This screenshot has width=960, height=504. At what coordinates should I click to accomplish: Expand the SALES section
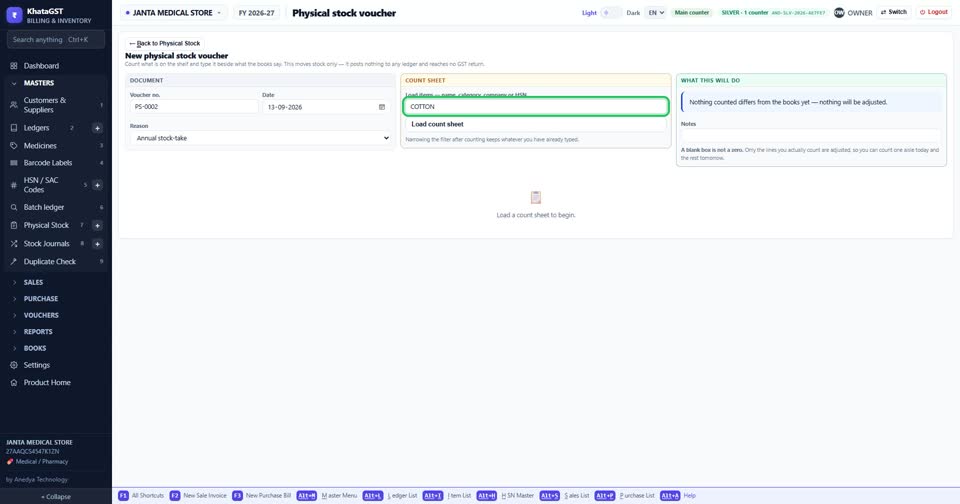click(x=56, y=282)
